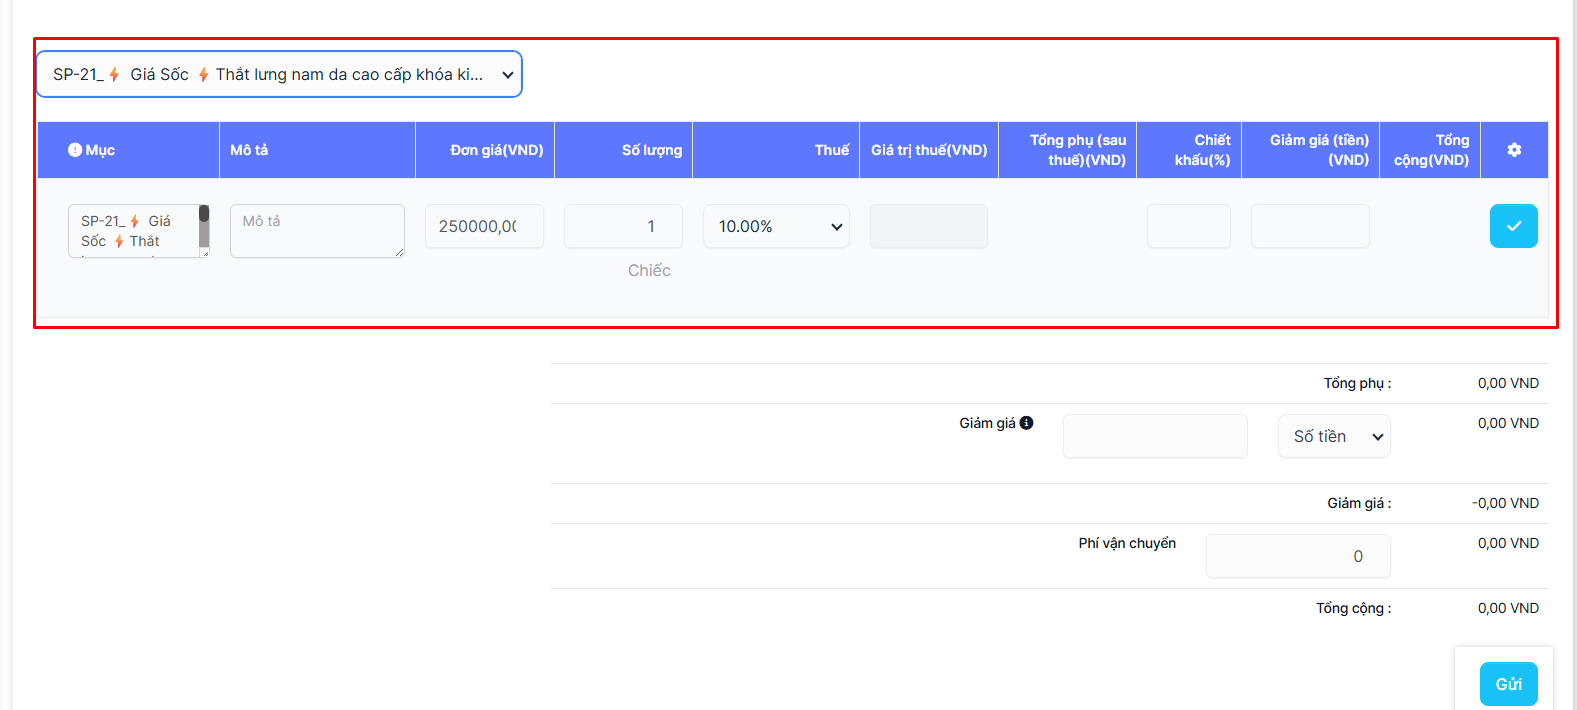Expand the 10.00% tax dropdown
The height and width of the screenshot is (710, 1577).
click(776, 226)
